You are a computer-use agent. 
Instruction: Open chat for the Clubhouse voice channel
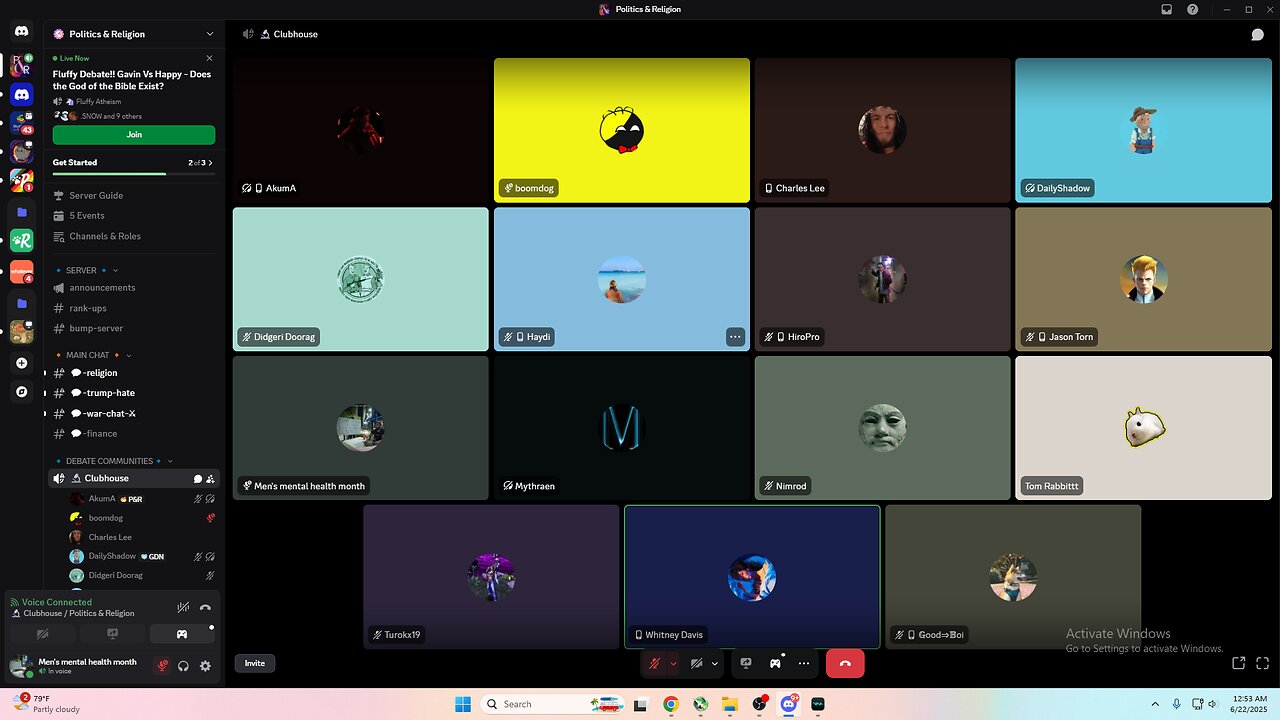tap(198, 479)
